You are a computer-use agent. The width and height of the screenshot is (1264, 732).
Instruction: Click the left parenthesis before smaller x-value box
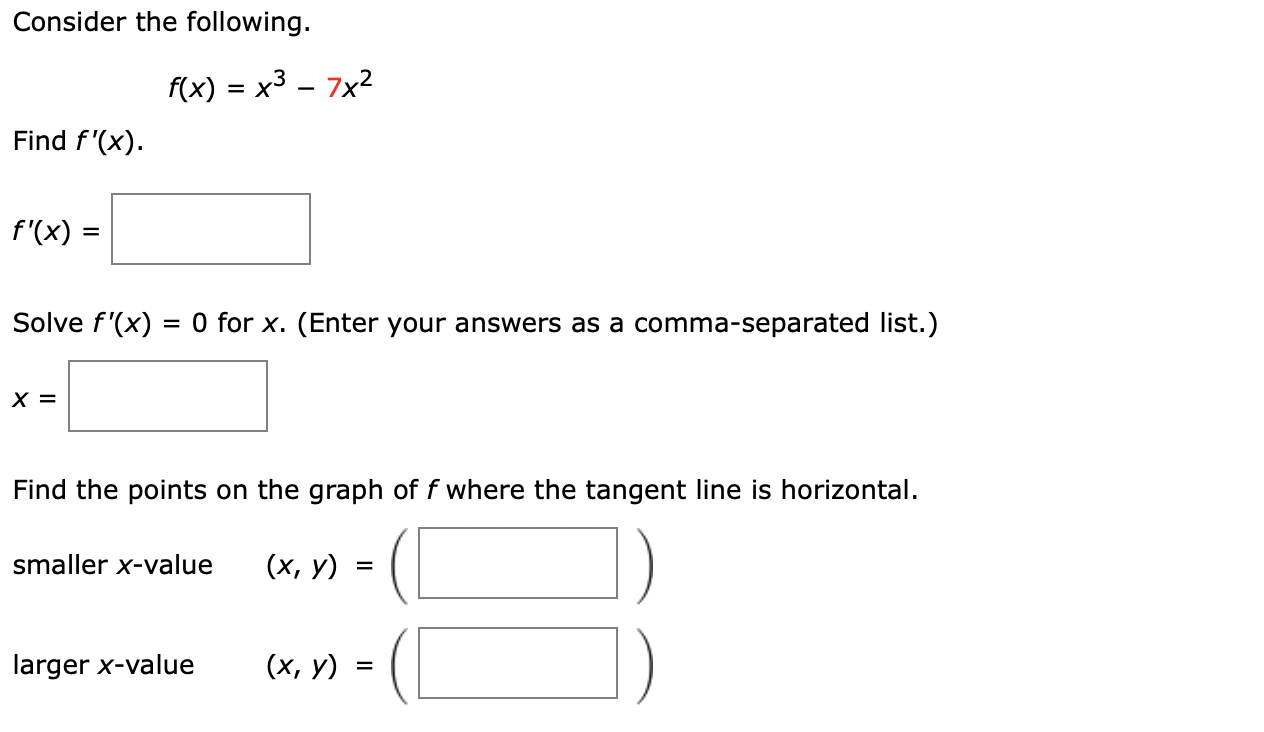[x=400, y=563]
